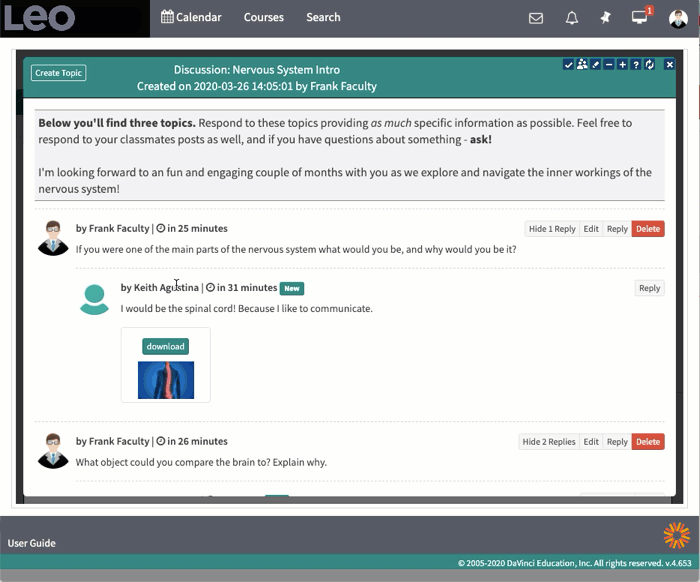The image size is (700, 582).
Task: Click the clock icon beside 'in 26 minutes'
Action: click(161, 441)
